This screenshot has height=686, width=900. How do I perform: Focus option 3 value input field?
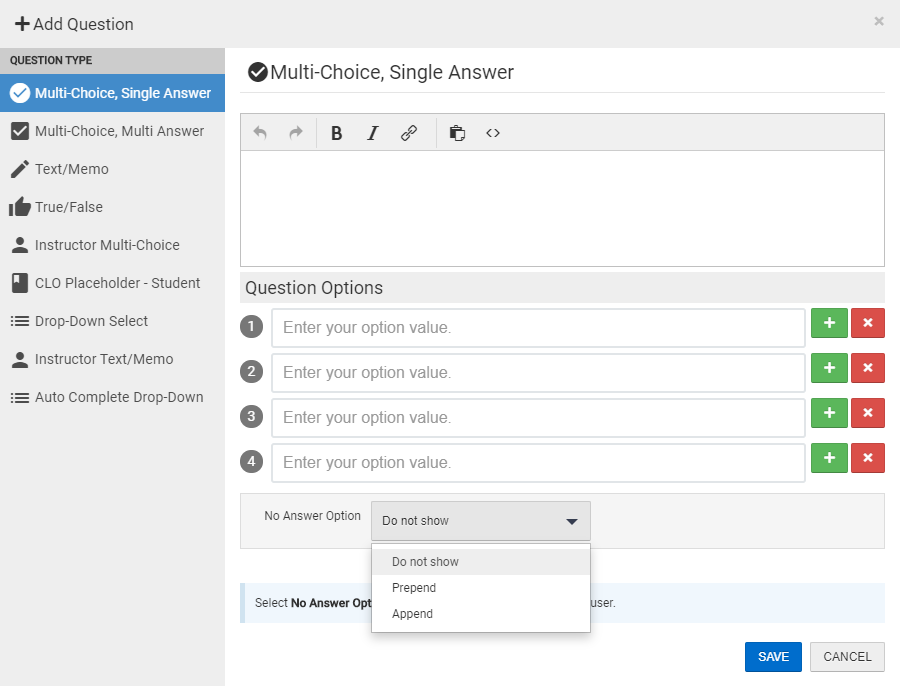click(x=538, y=417)
